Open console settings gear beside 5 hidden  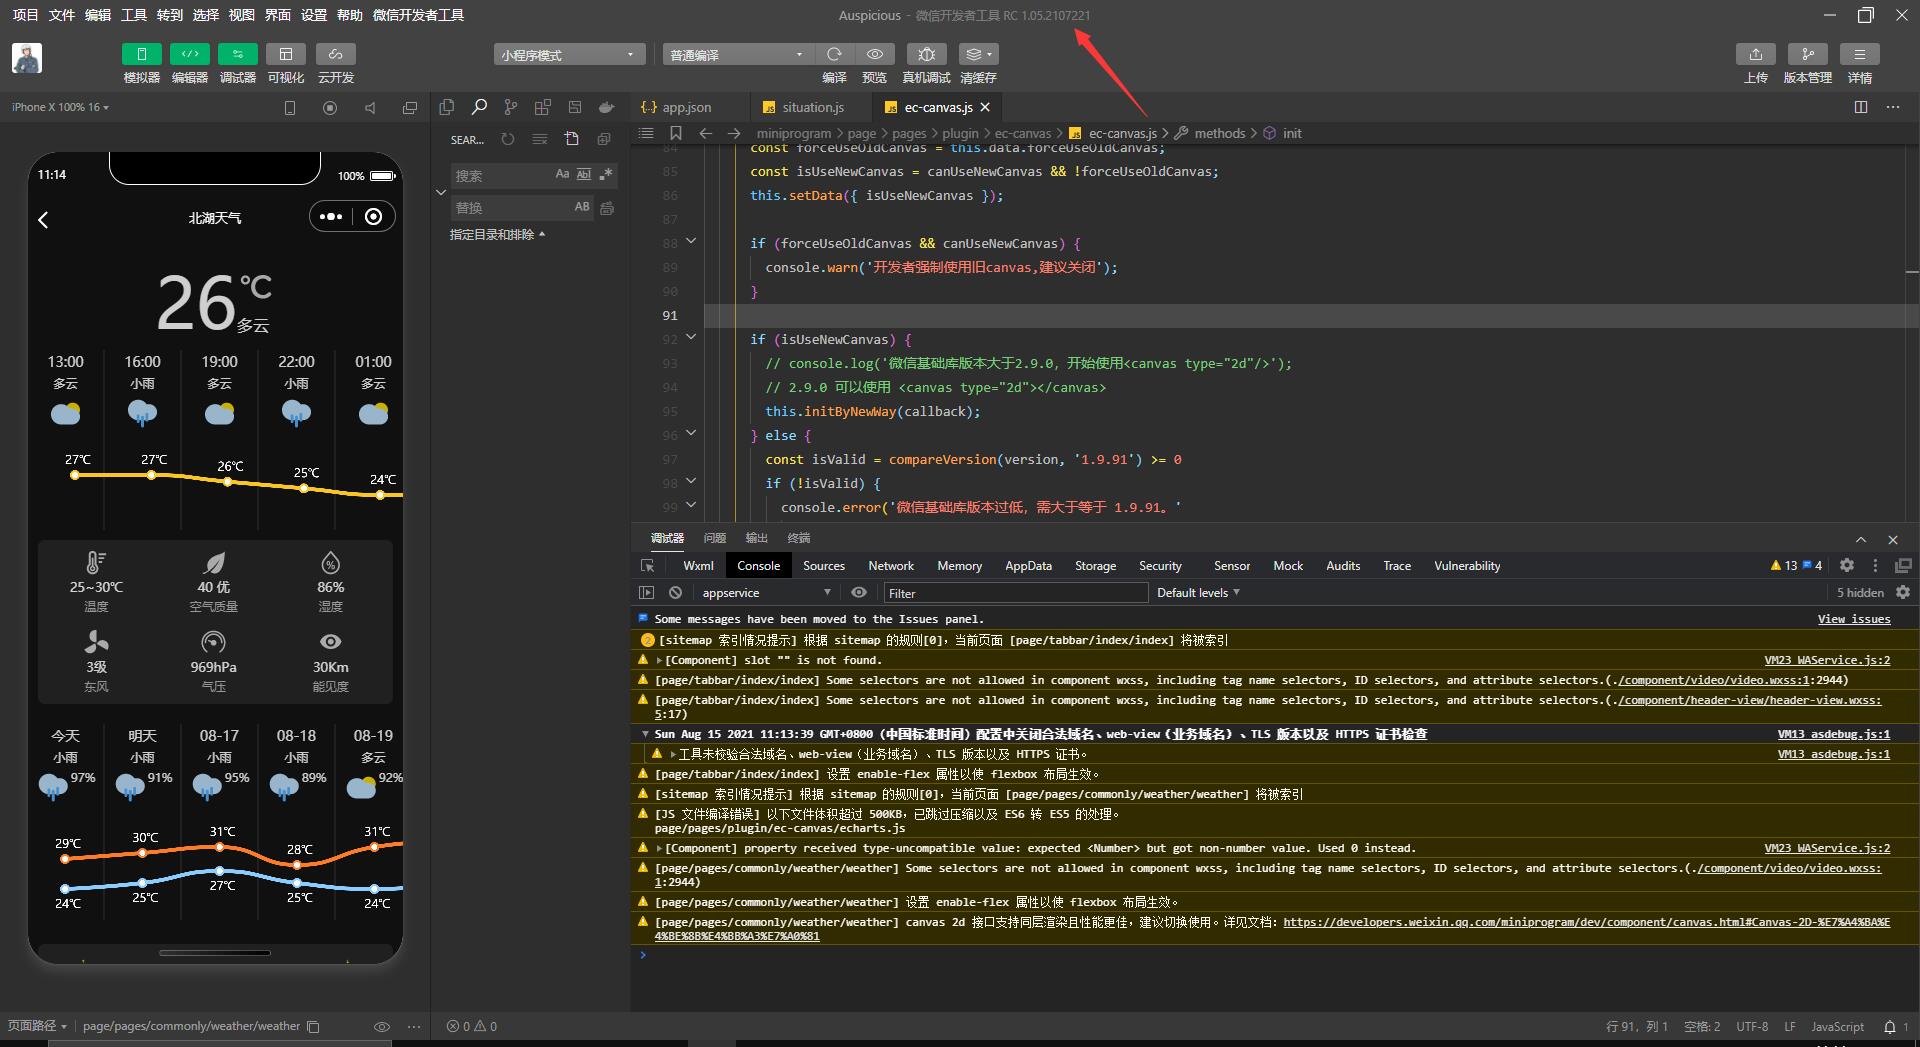point(1903,592)
